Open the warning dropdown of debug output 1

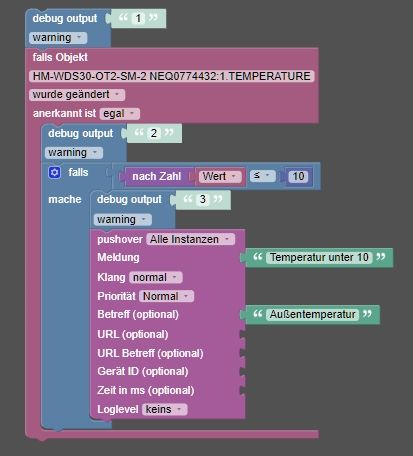[x=58, y=38]
